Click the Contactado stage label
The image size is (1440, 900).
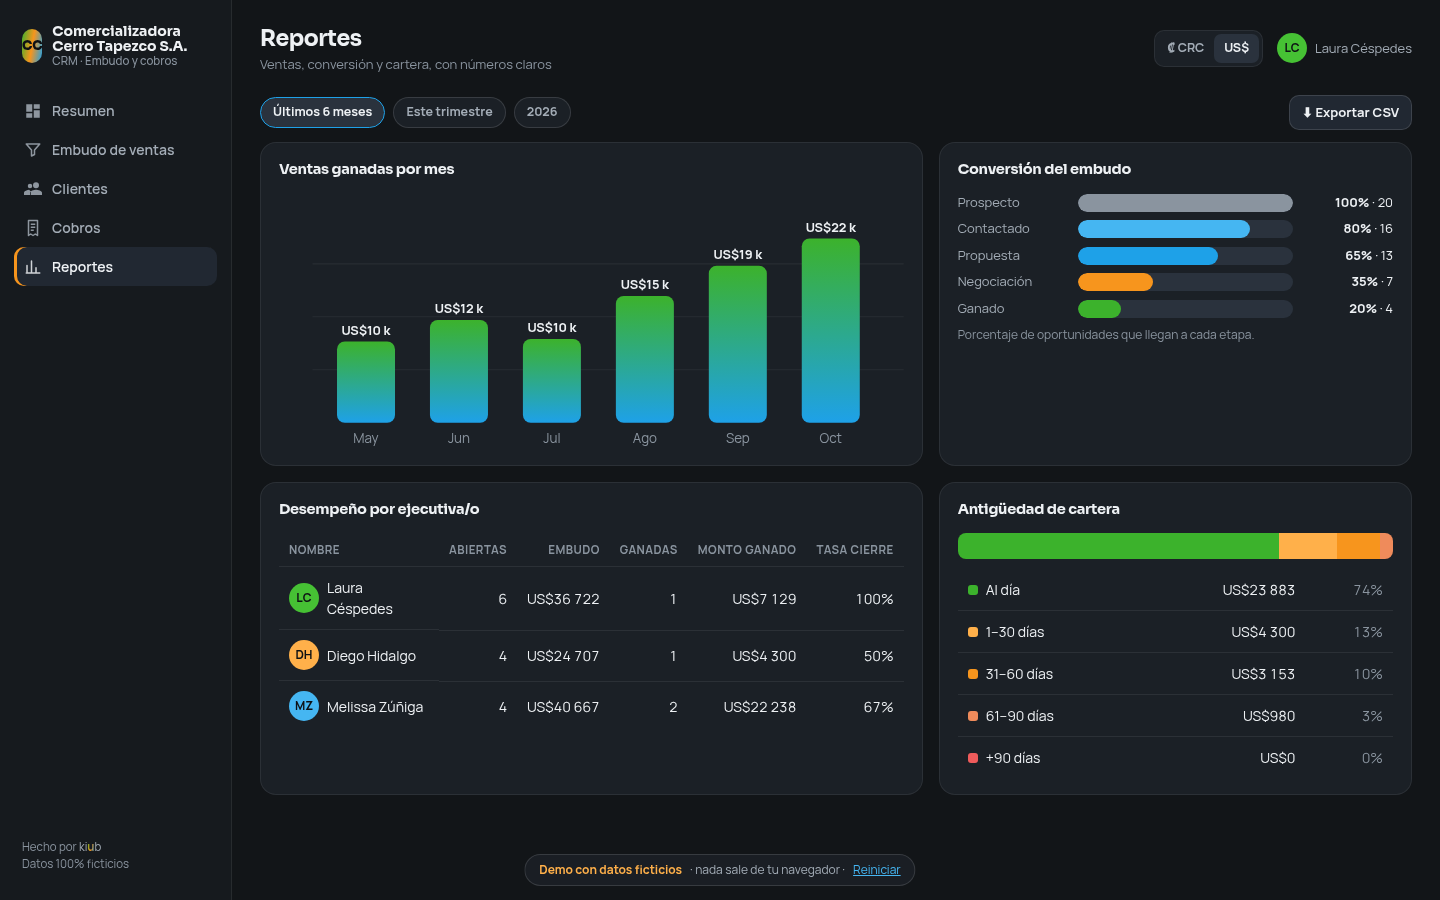[x=993, y=229]
